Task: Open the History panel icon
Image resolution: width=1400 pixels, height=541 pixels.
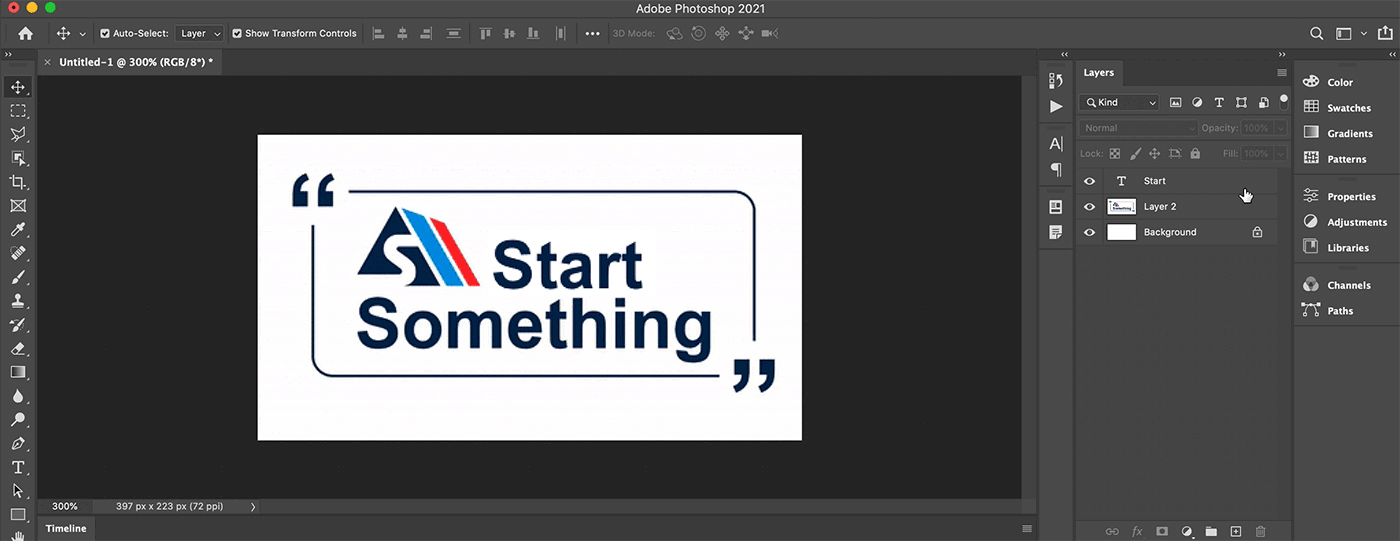Action: (1056, 81)
